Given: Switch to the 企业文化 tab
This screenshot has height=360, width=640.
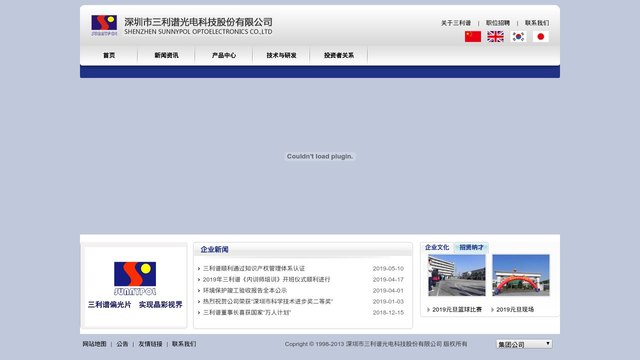Looking at the screenshot, I should pyautogui.click(x=437, y=247).
